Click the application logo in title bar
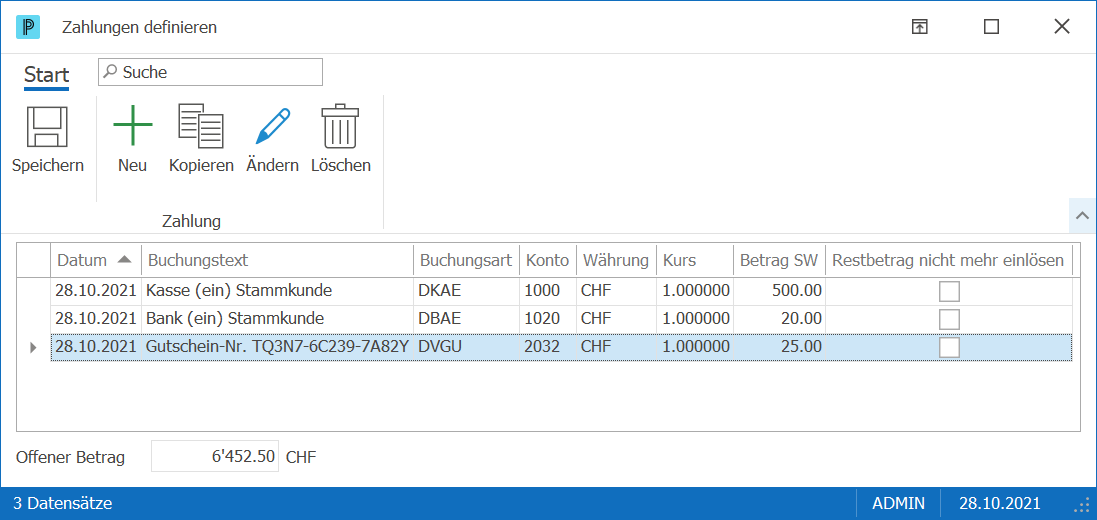This screenshot has height=520, width=1097. click(x=28, y=27)
